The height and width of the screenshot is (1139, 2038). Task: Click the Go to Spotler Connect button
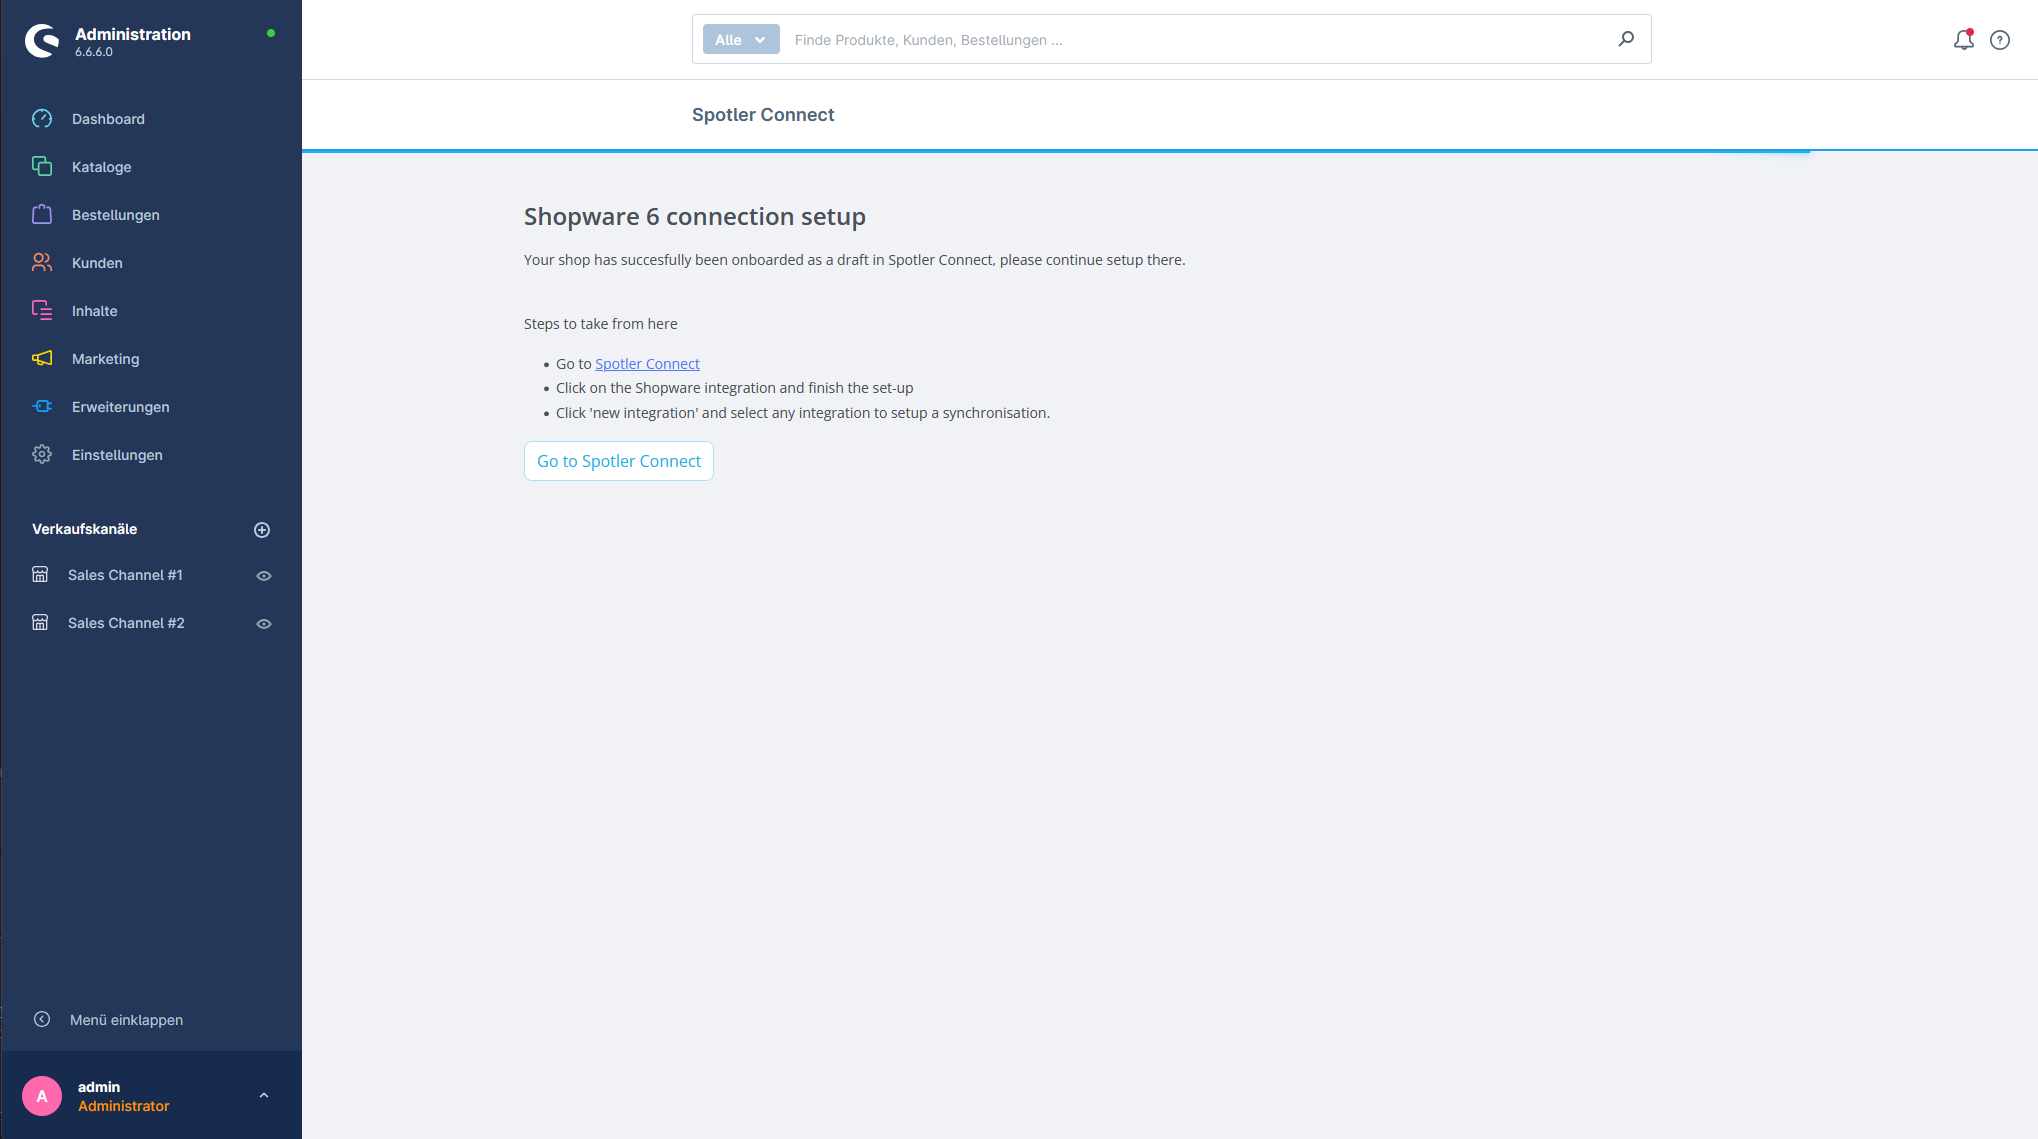tap(619, 461)
